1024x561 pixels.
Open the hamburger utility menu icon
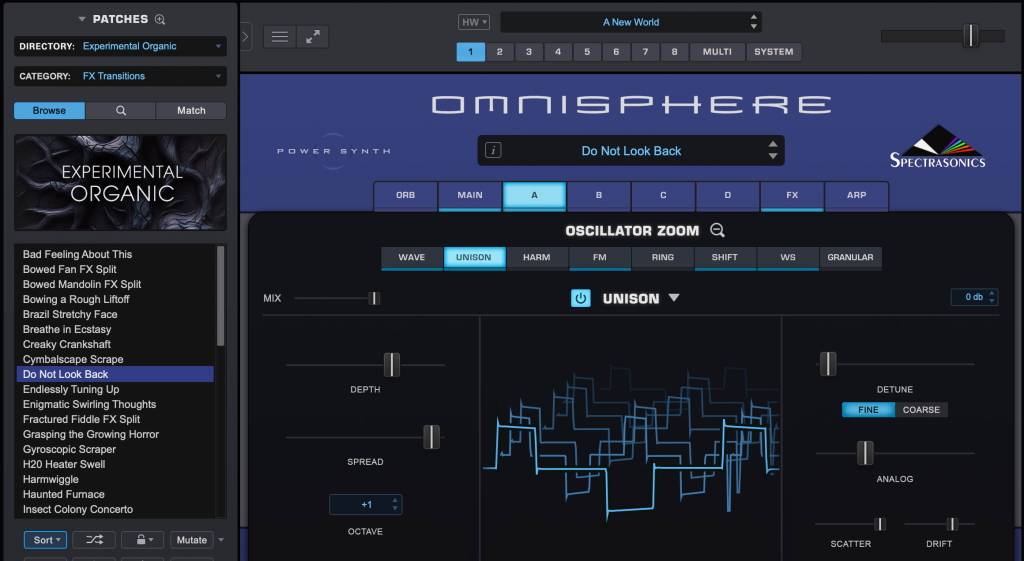(280, 37)
